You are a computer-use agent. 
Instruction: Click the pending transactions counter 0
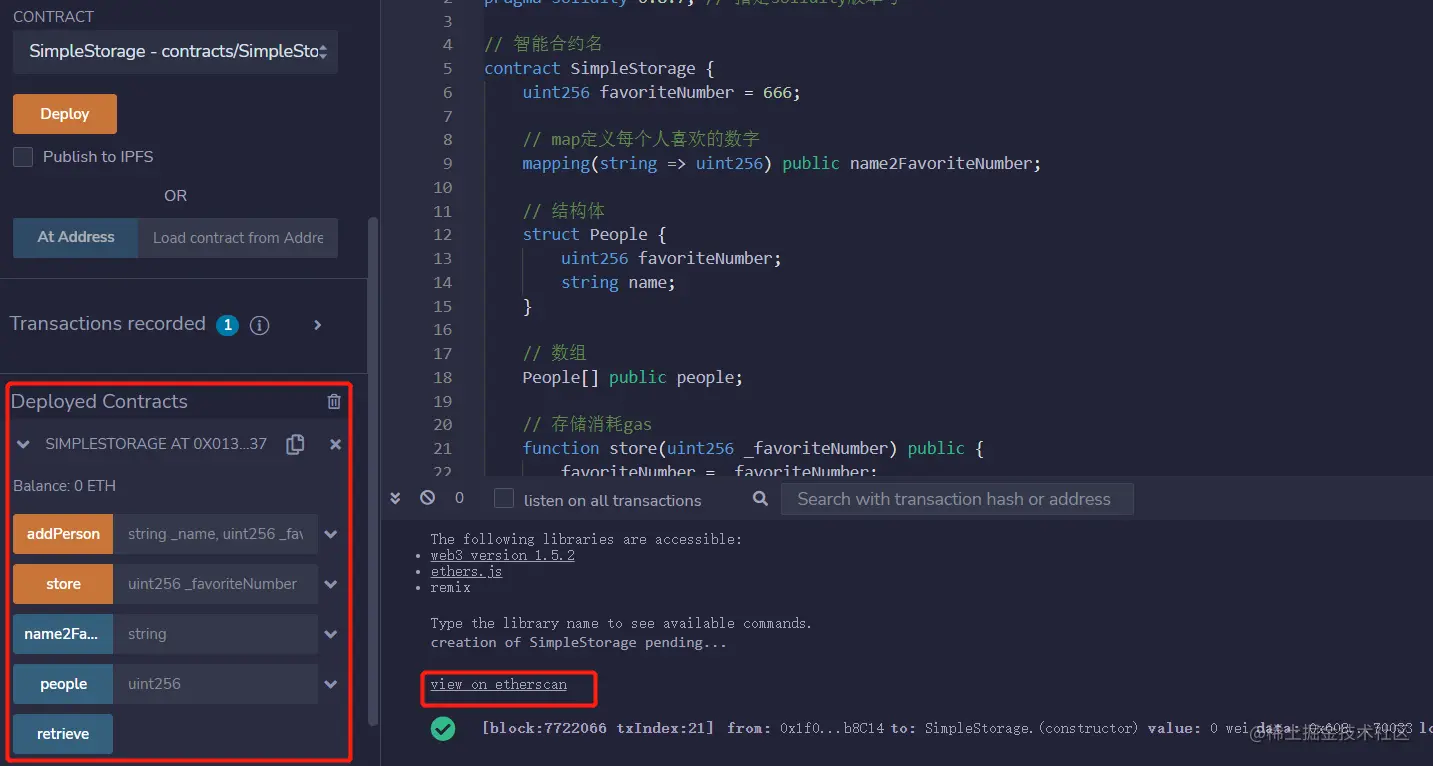[x=459, y=498]
